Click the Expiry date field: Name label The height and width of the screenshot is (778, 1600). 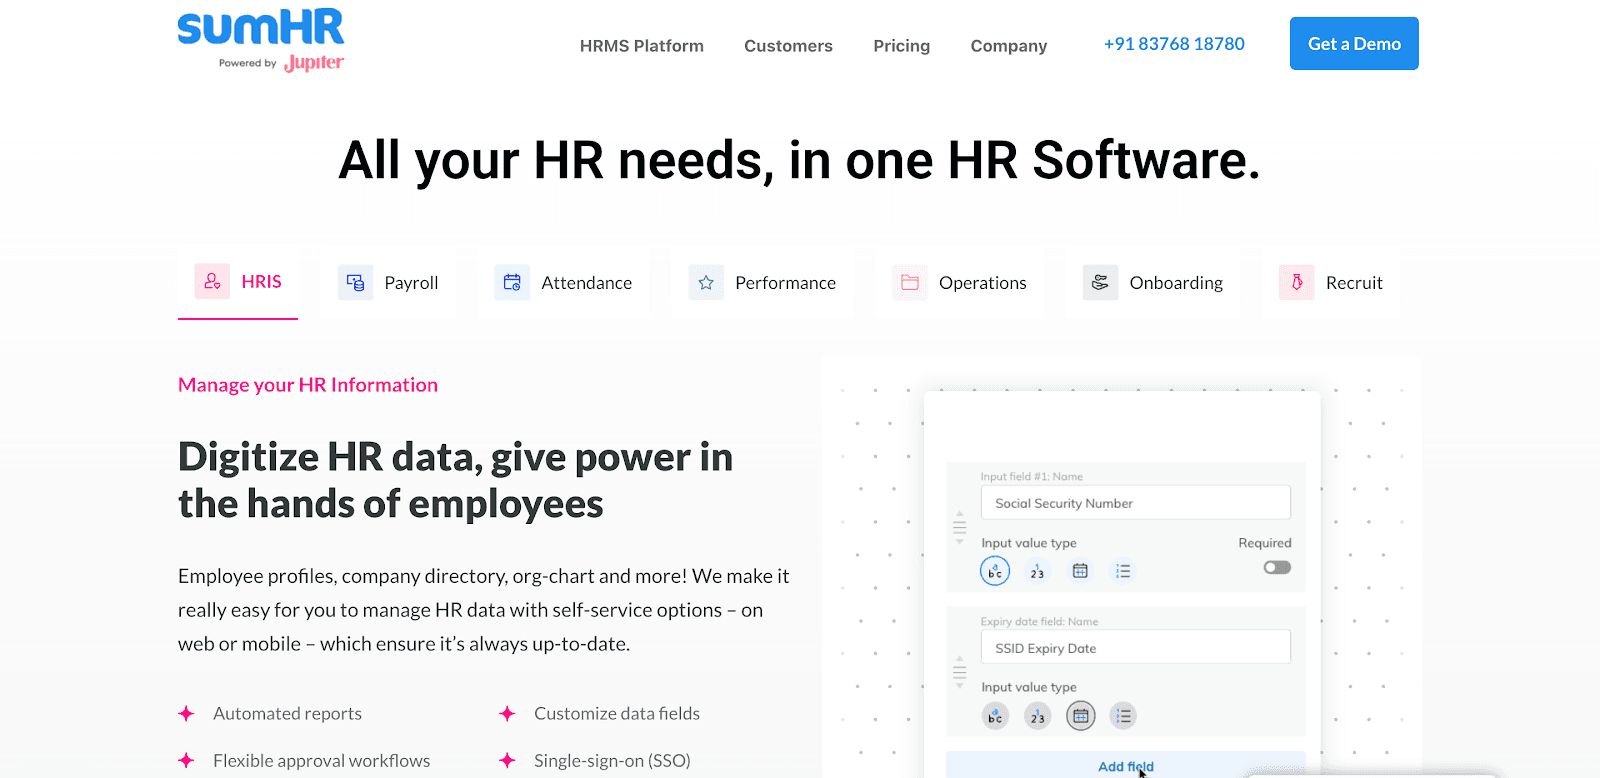coord(1039,622)
